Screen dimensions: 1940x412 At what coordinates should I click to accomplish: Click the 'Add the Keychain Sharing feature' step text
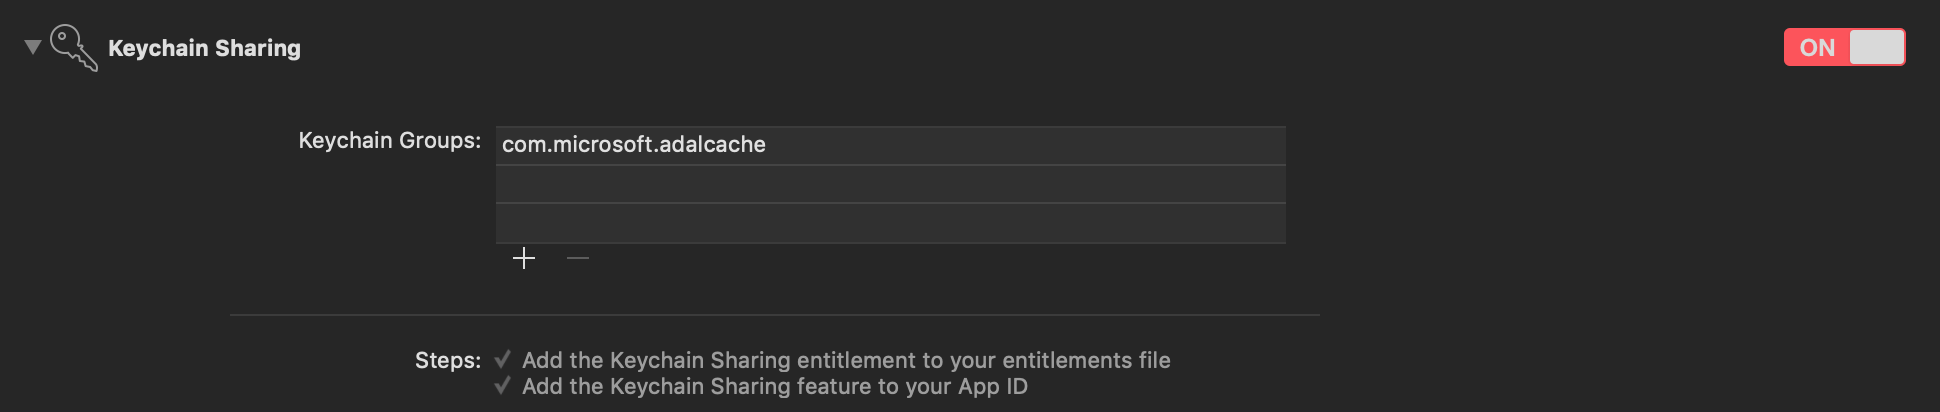point(775,386)
